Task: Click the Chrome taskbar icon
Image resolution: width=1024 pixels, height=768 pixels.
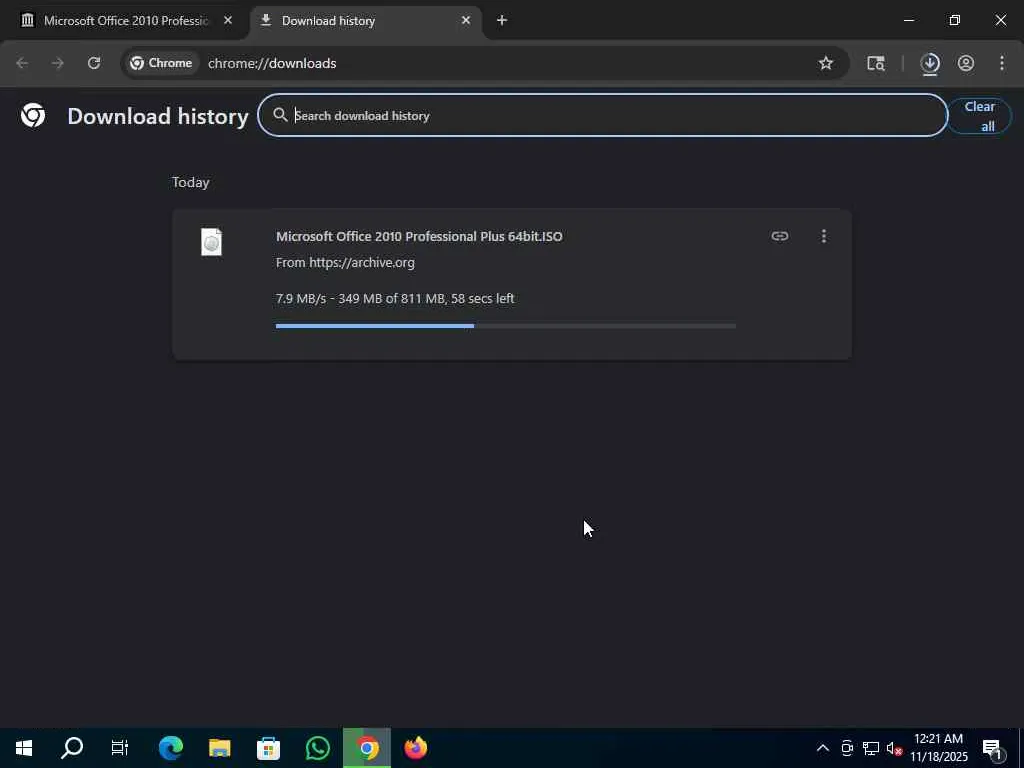Action: [x=367, y=748]
